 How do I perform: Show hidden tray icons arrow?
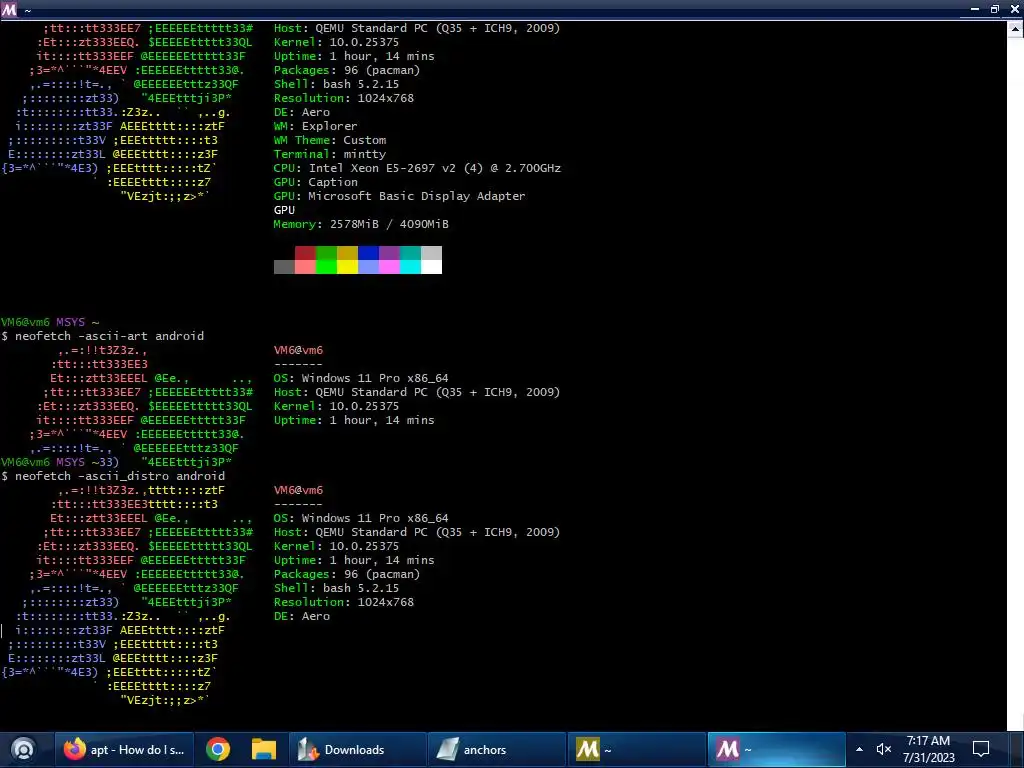[859, 749]
